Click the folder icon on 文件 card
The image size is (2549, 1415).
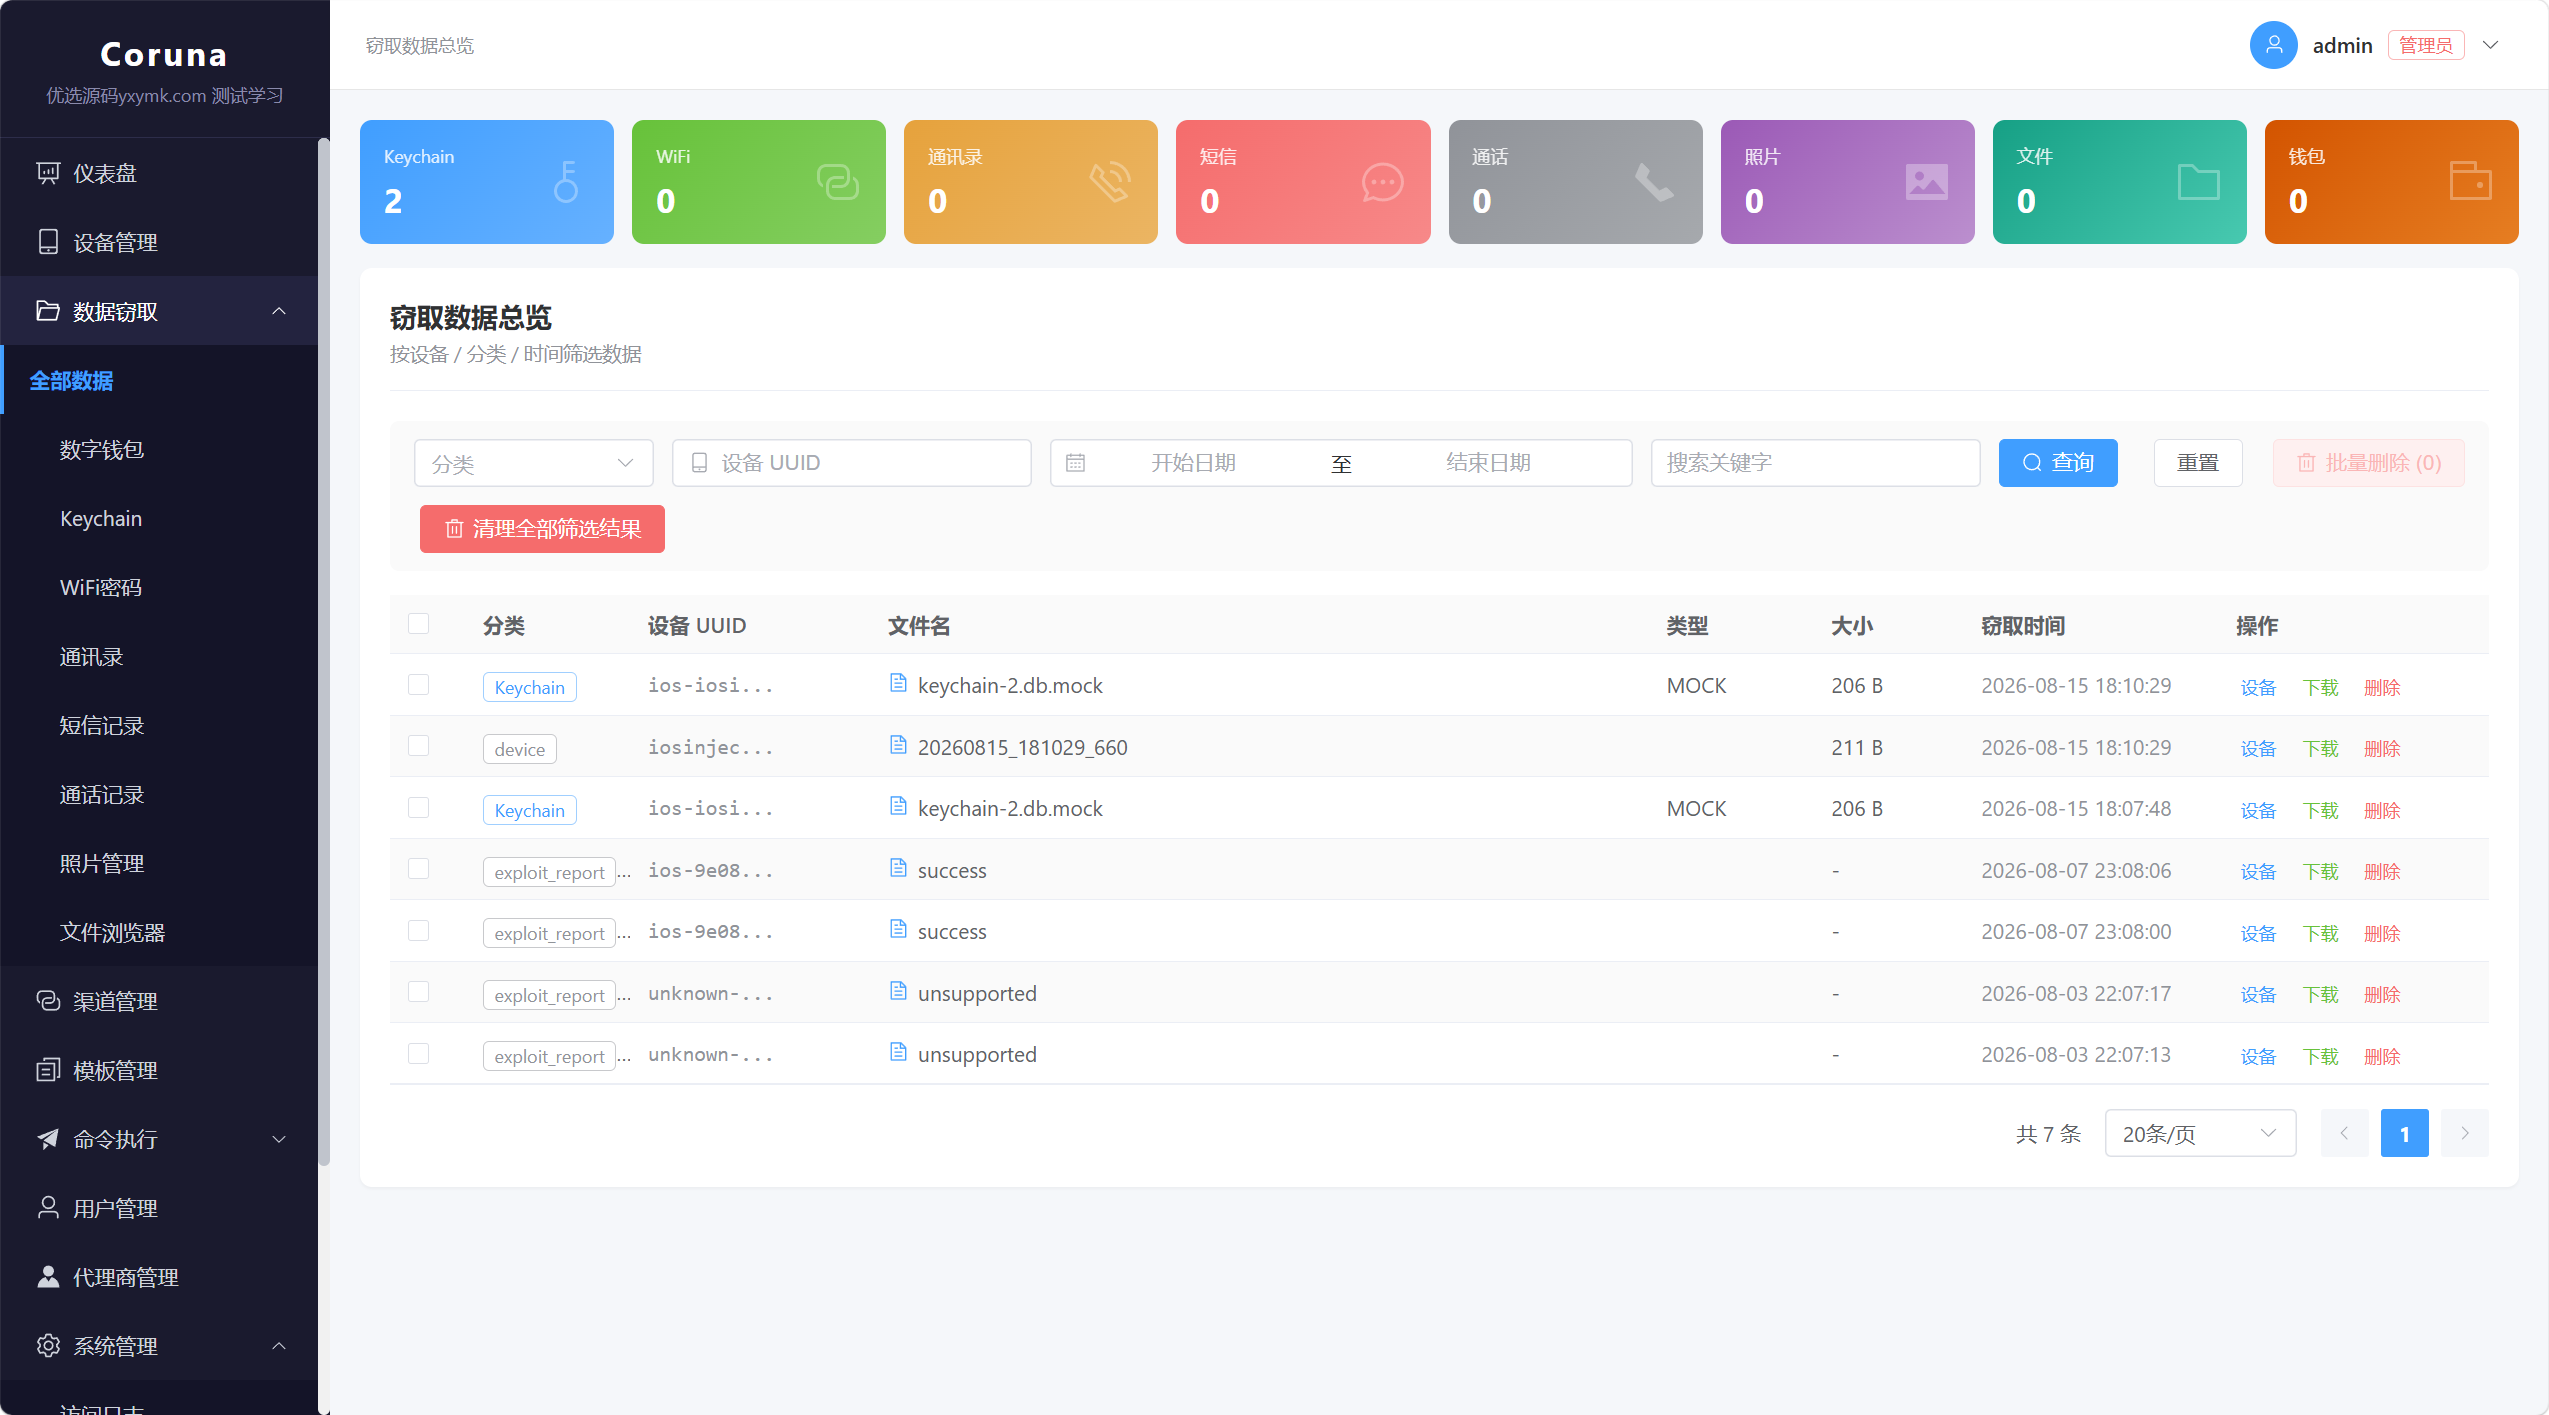2198,182
